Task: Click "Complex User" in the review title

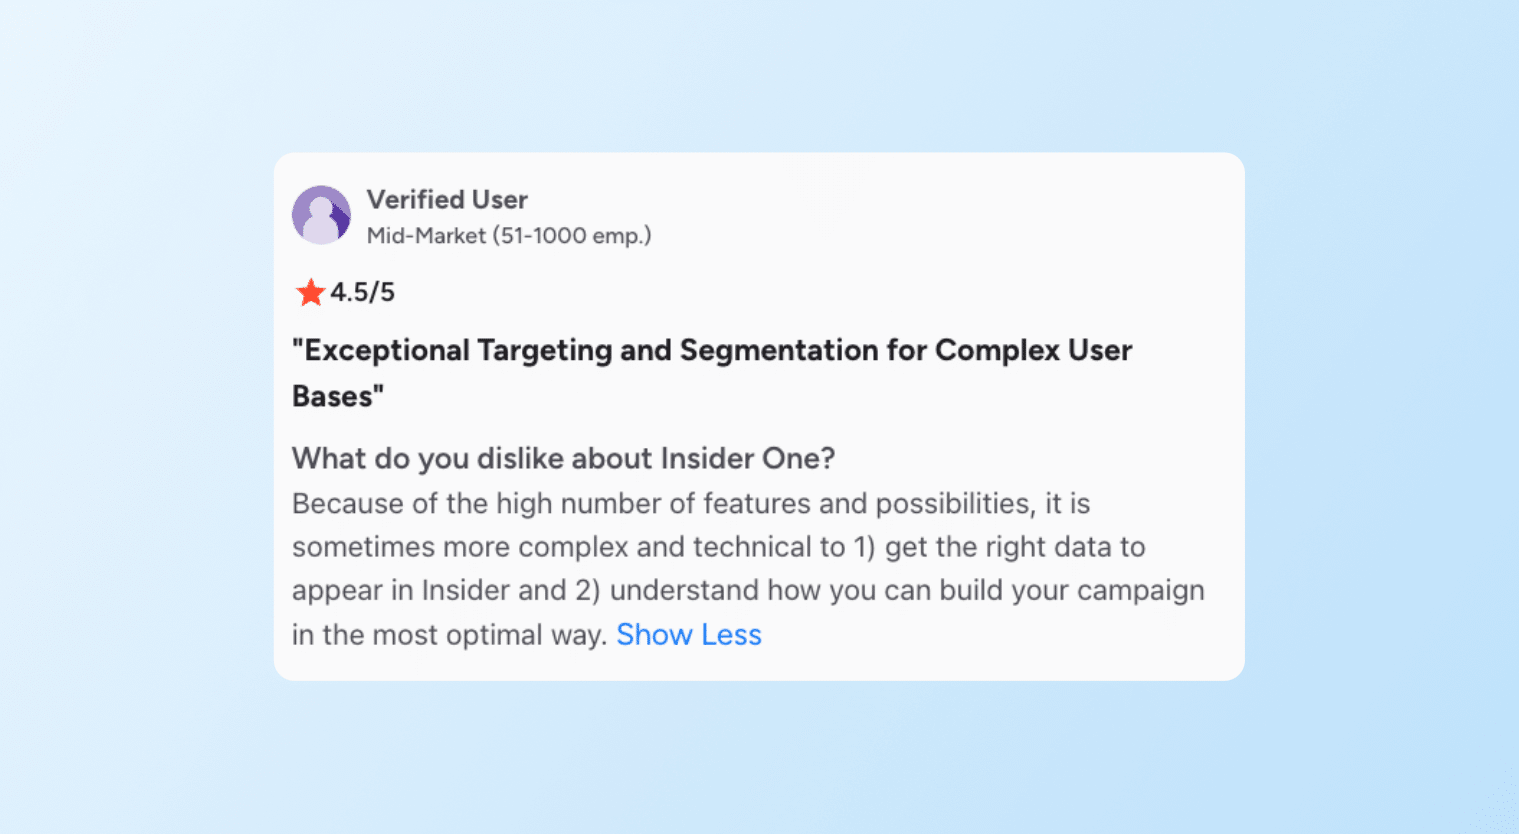Action: click(x=1033, y=351)
